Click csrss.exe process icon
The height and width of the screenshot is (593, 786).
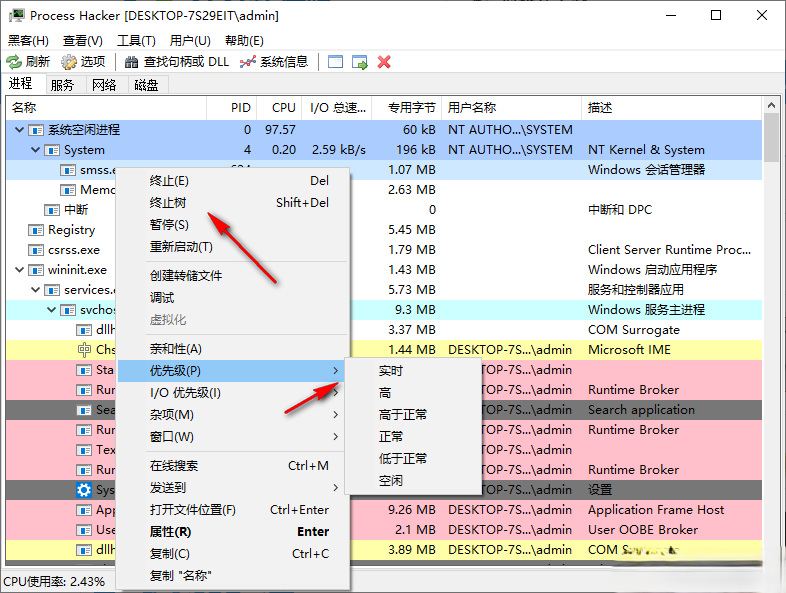click(36, 250)
